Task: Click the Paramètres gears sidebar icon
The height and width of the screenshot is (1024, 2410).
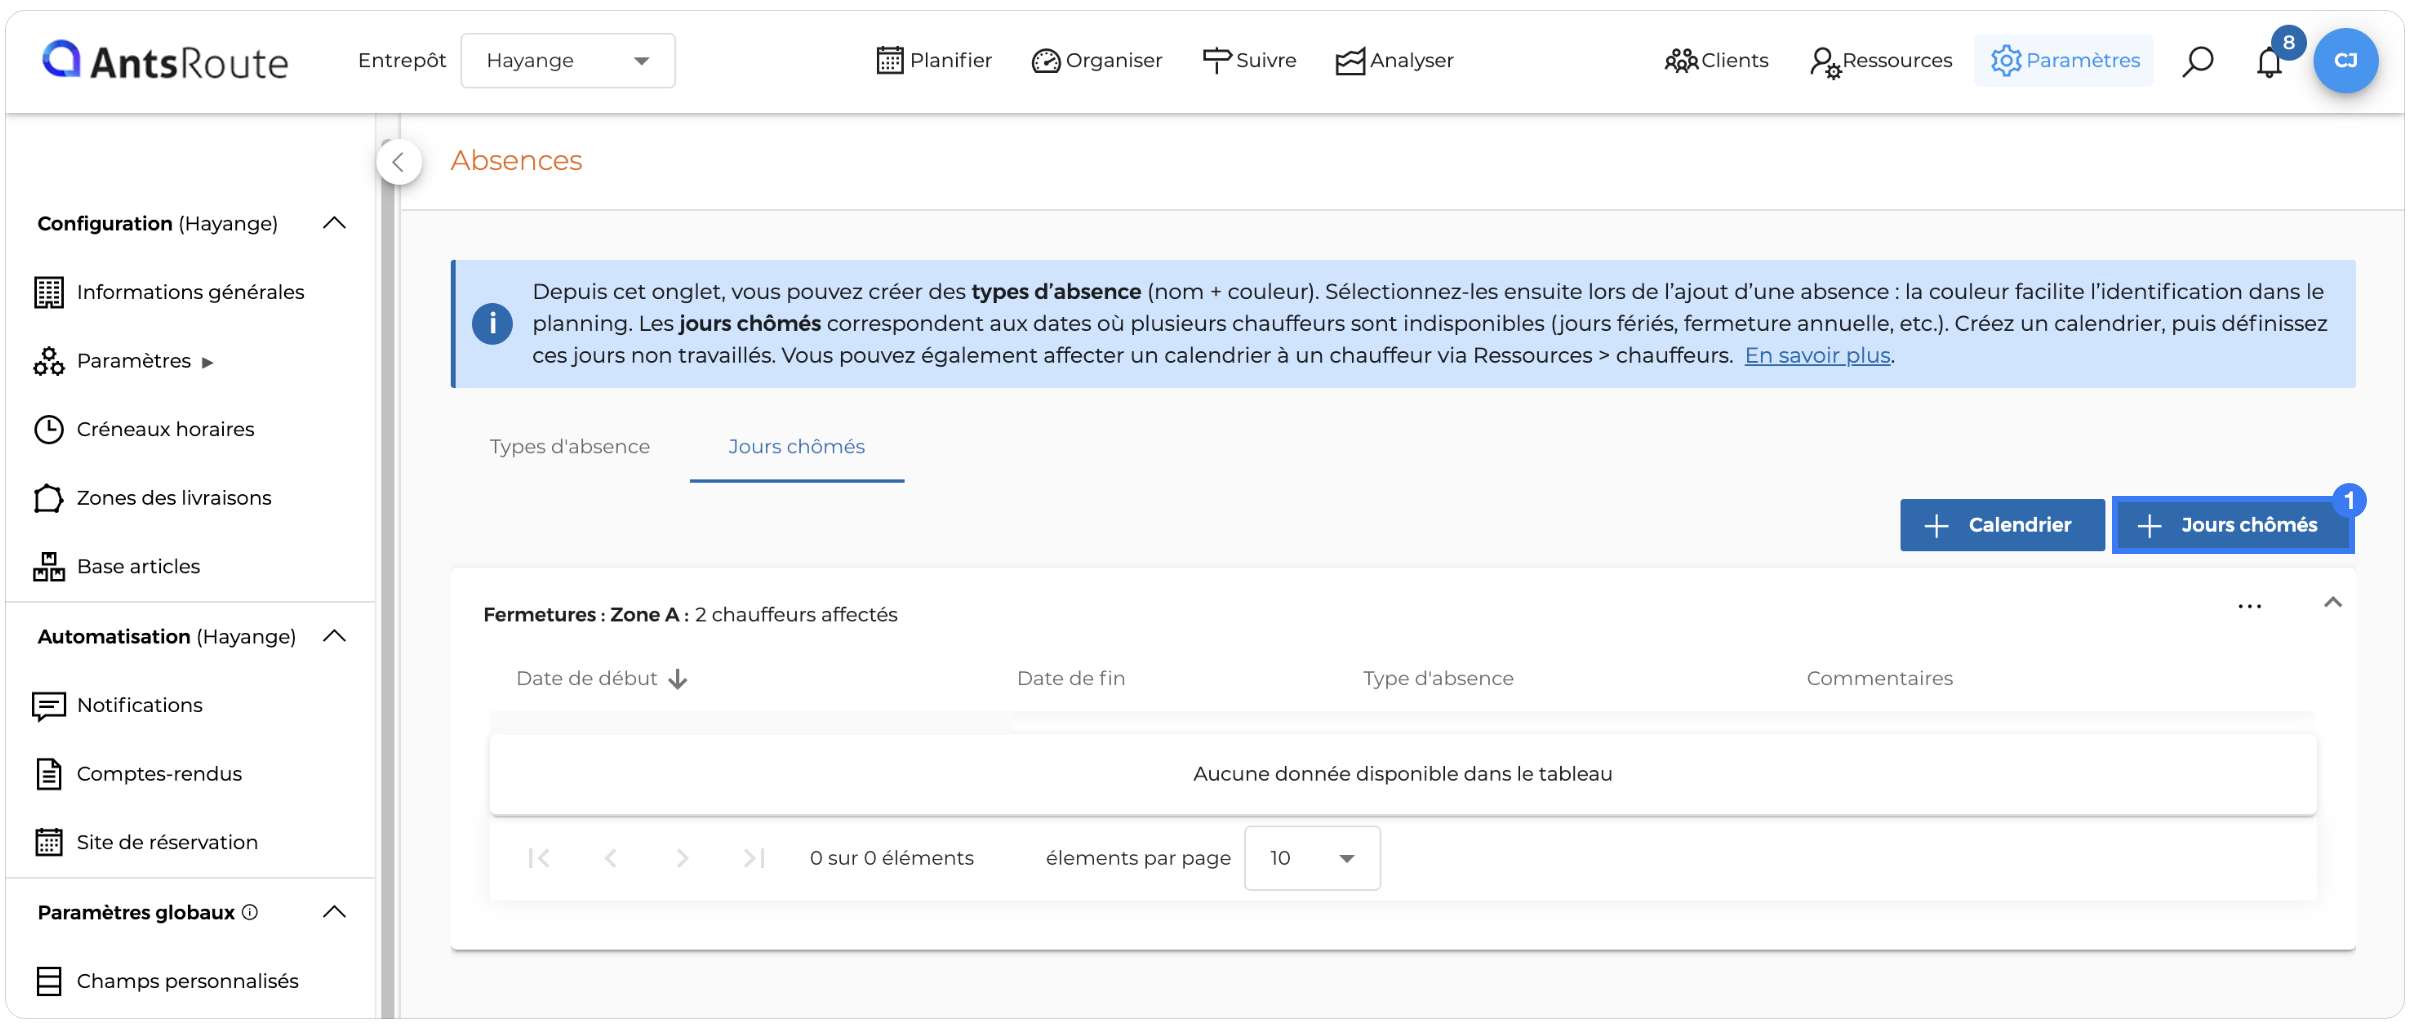Action: 48,361
